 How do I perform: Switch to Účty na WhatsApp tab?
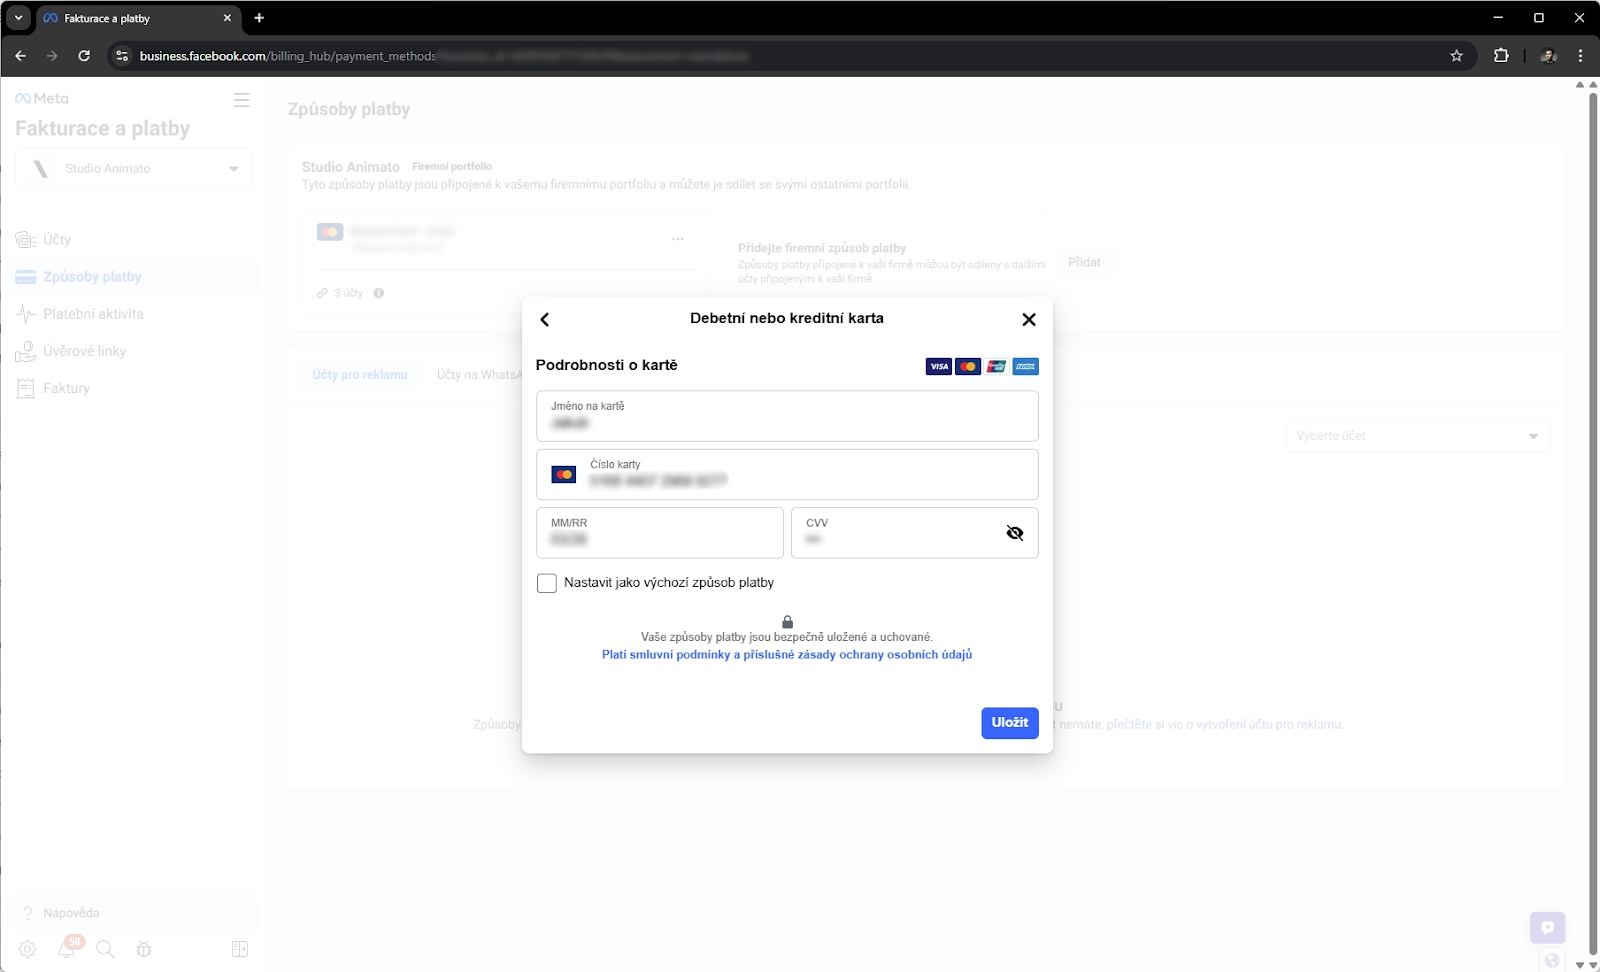tap(480, 375)
